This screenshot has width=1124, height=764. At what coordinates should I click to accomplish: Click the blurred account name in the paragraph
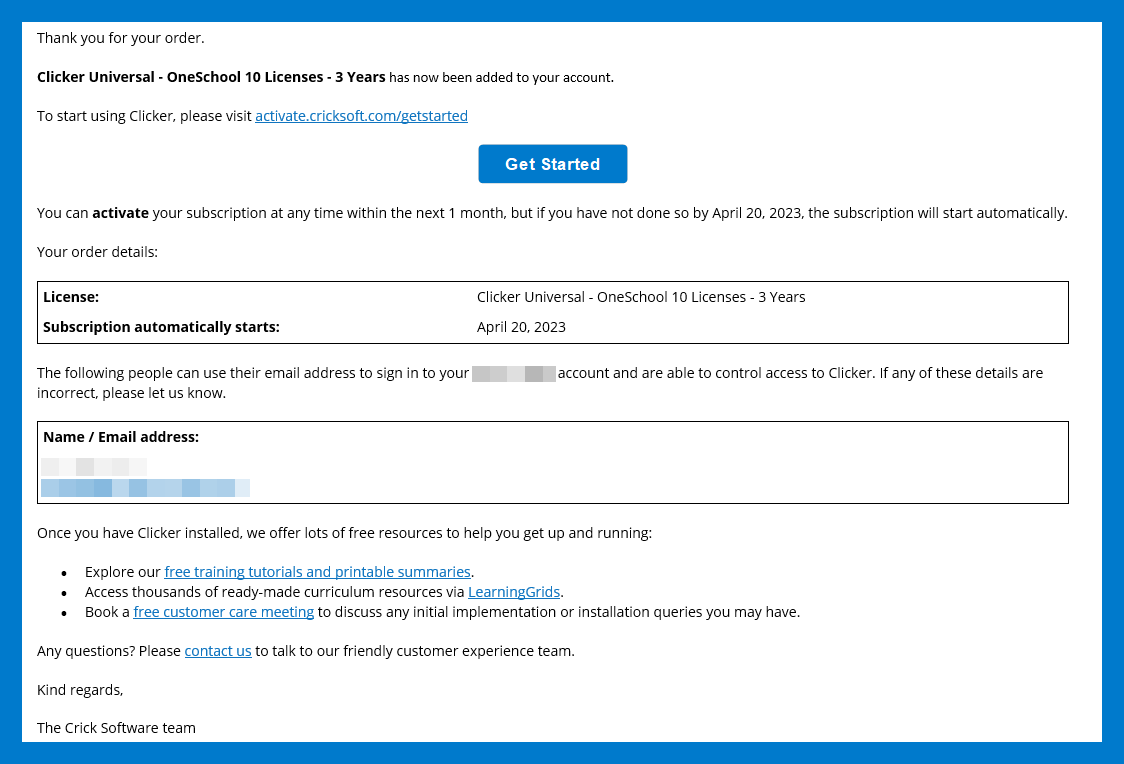tap(514, 373)
